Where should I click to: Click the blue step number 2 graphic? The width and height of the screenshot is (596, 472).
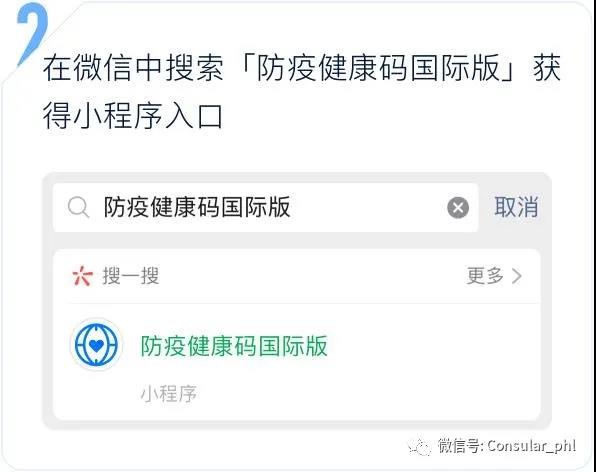32,32
